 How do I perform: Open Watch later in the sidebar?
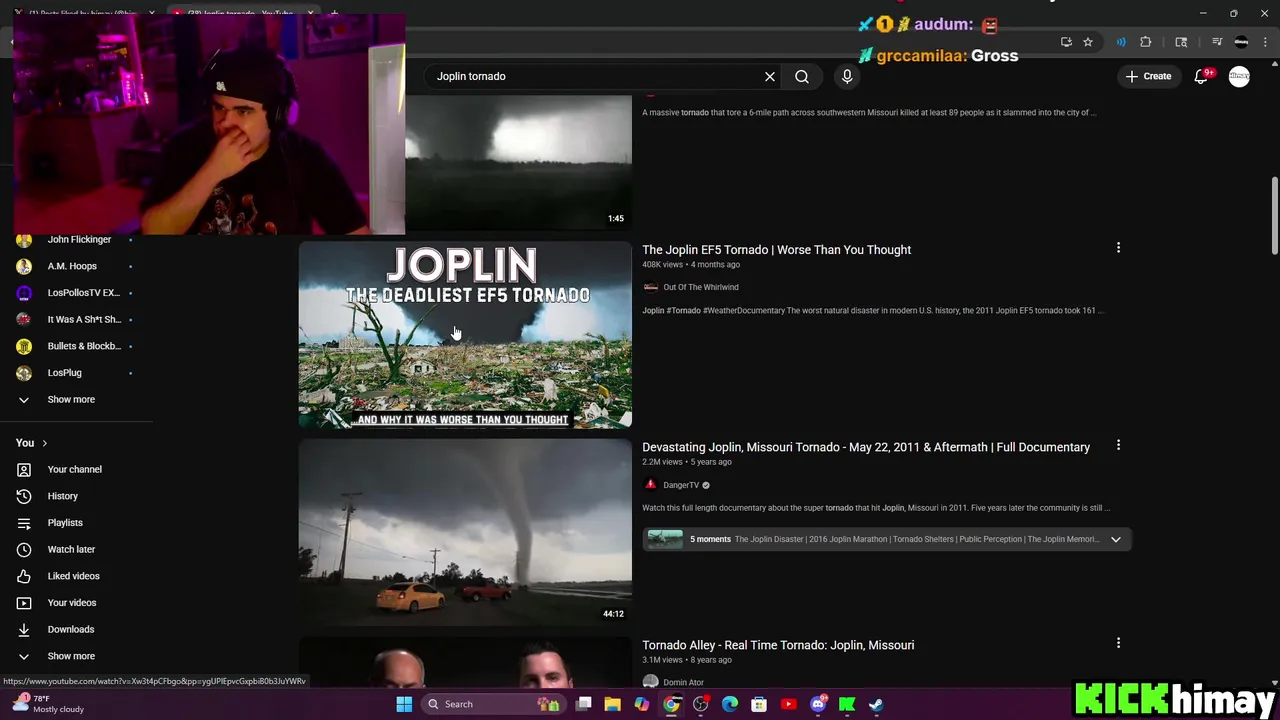71,549
